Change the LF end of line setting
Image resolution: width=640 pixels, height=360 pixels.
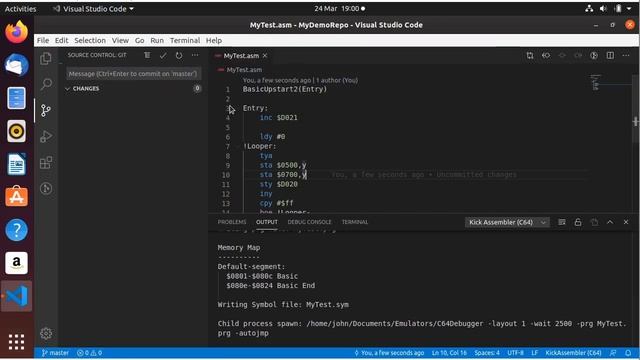[x=535, y=353]
